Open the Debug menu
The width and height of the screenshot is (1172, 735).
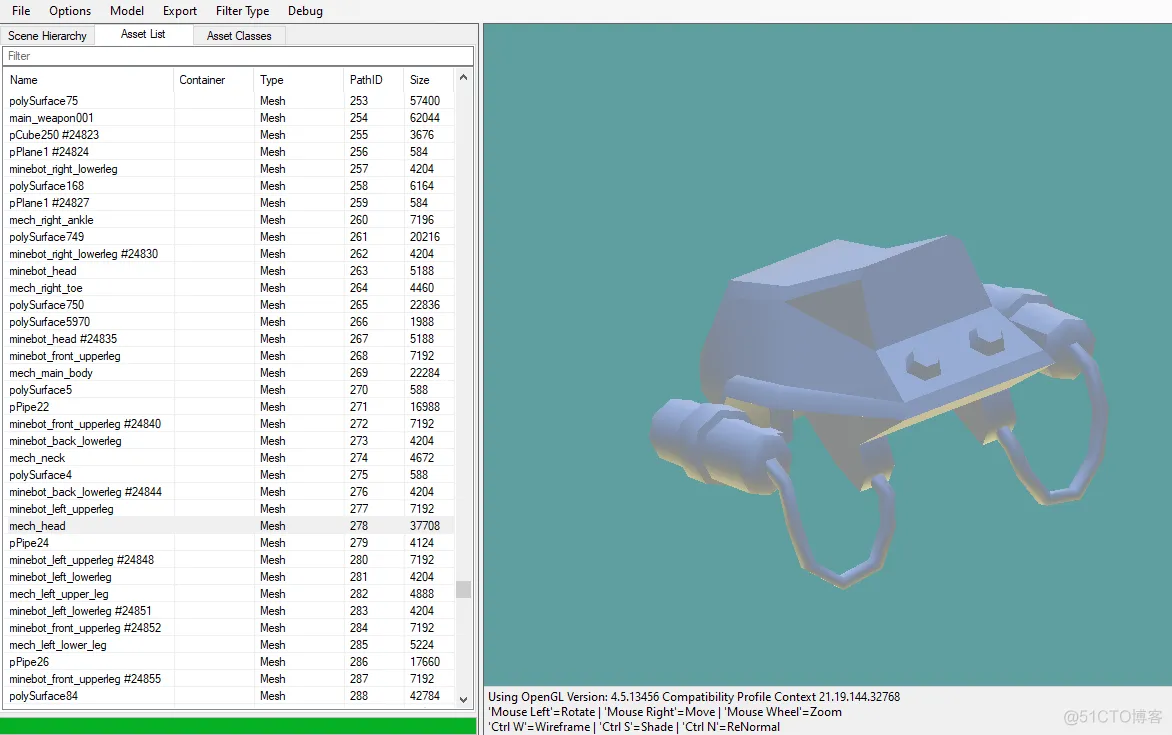click(305, 11)
